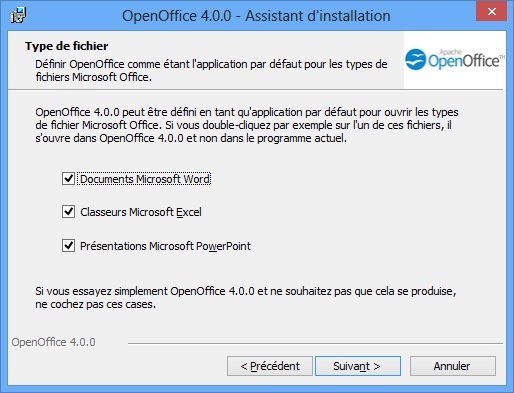Uncheck the Microsoft Excel workbooks checkbox
The width and height of the screenshot is (514, 393).
(68, 212)
